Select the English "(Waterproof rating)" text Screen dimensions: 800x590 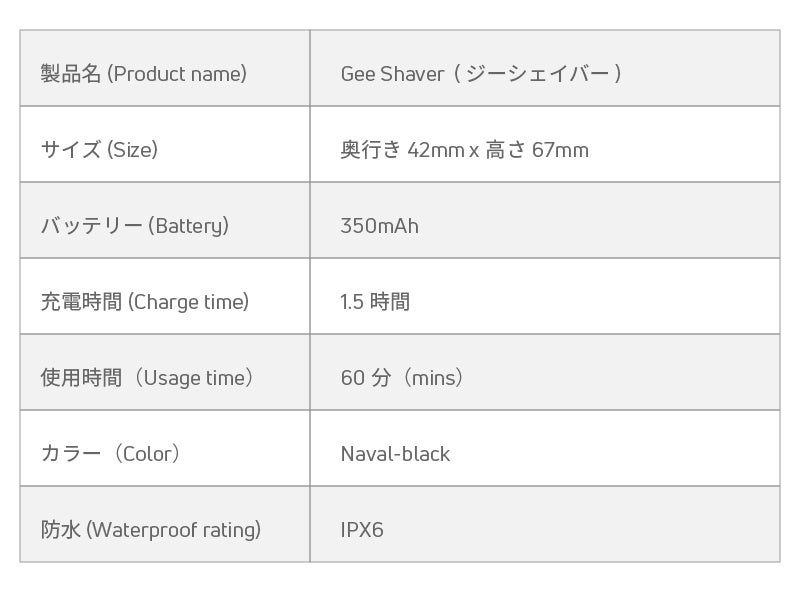point(174,530)
